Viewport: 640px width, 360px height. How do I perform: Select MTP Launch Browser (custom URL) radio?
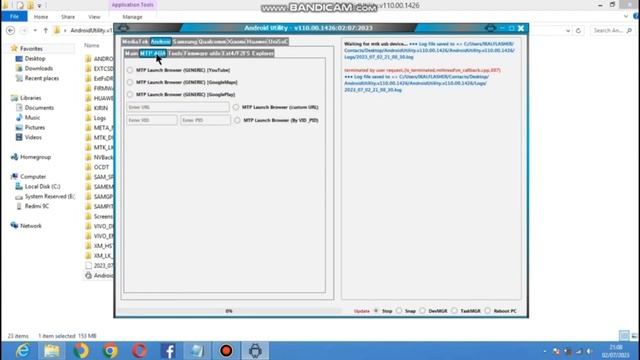[x=236, y=107]
